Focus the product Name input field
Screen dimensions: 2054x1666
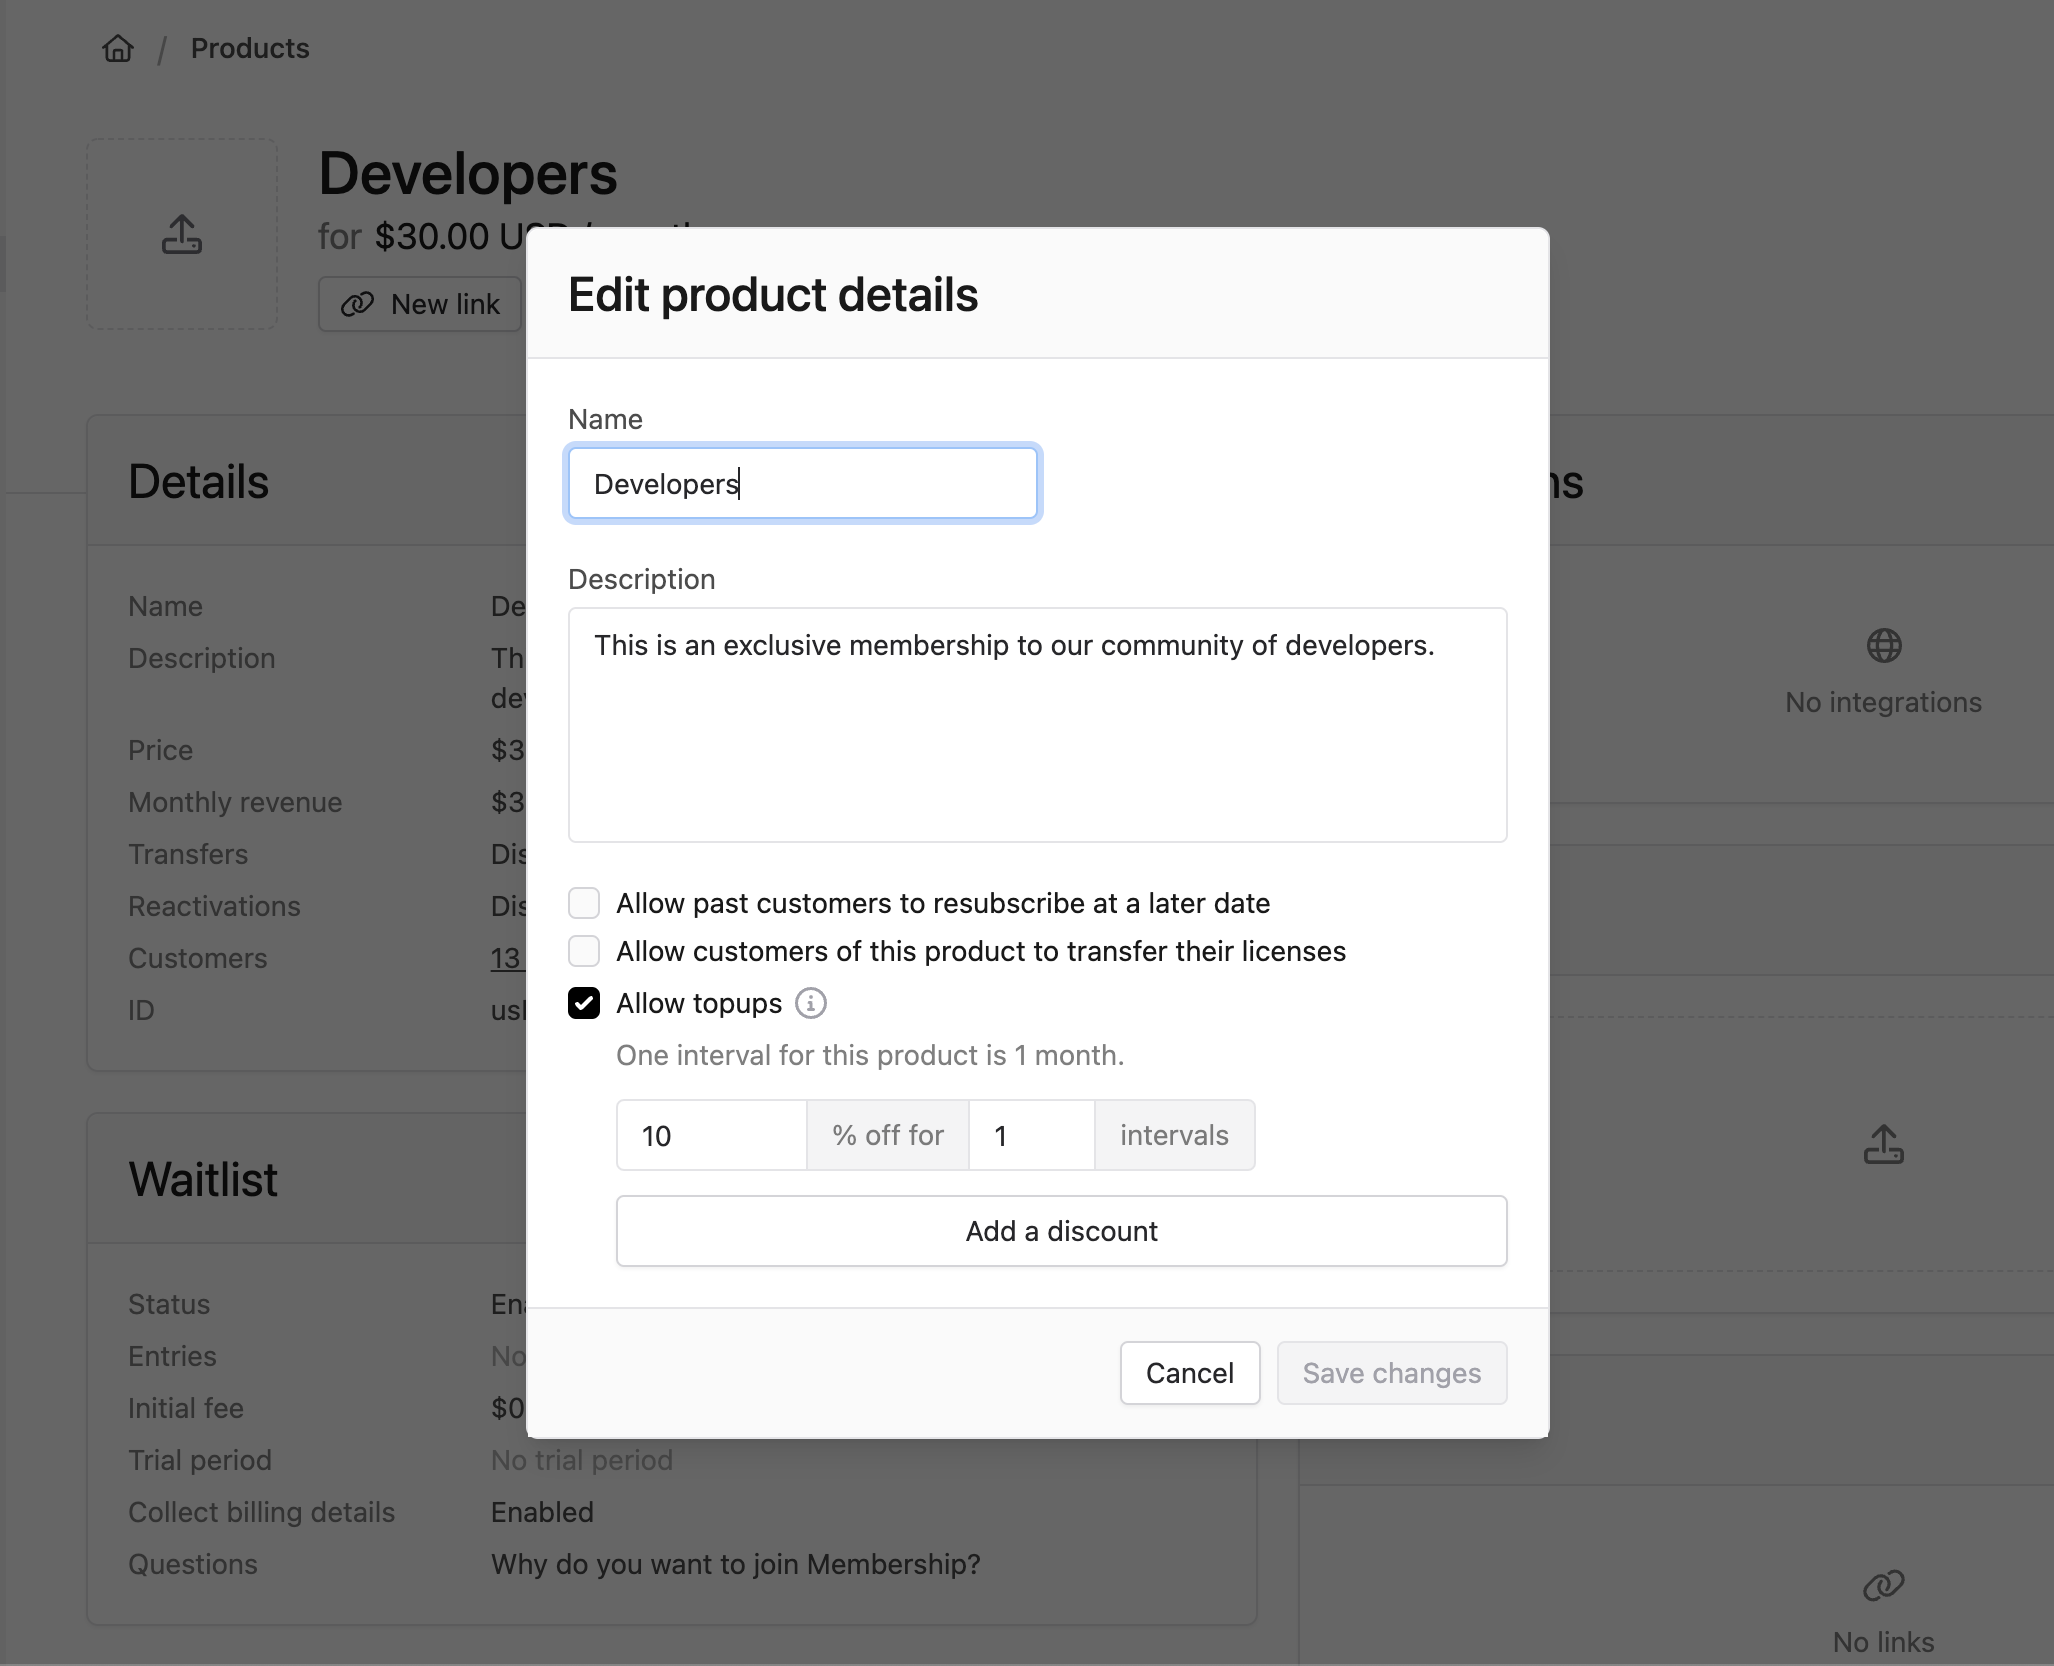pyautogui.click(x=802, y=484)
